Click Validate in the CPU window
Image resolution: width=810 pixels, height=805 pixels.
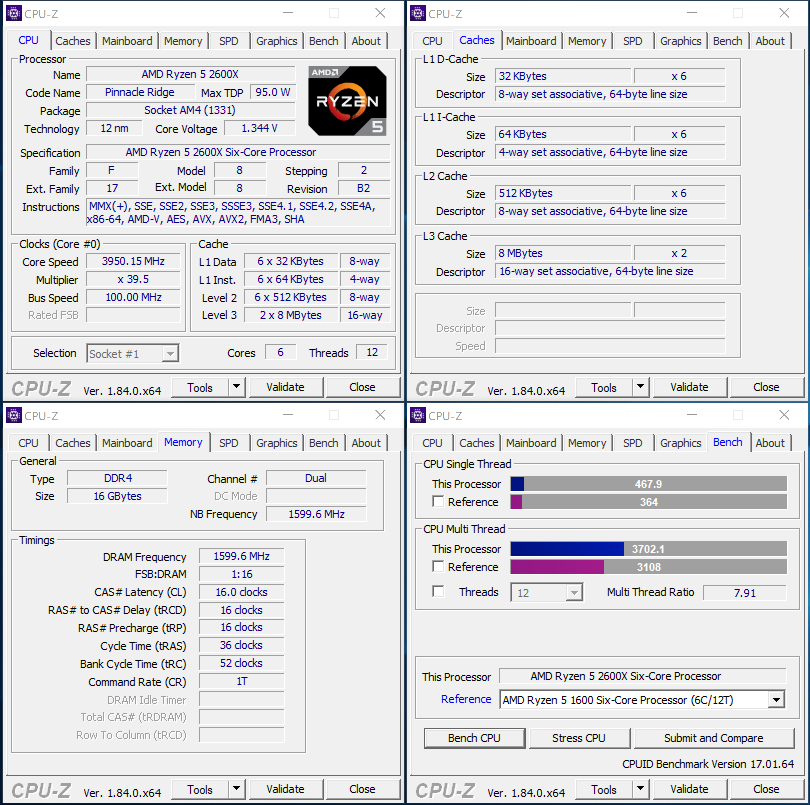click(x=286, y=387)
